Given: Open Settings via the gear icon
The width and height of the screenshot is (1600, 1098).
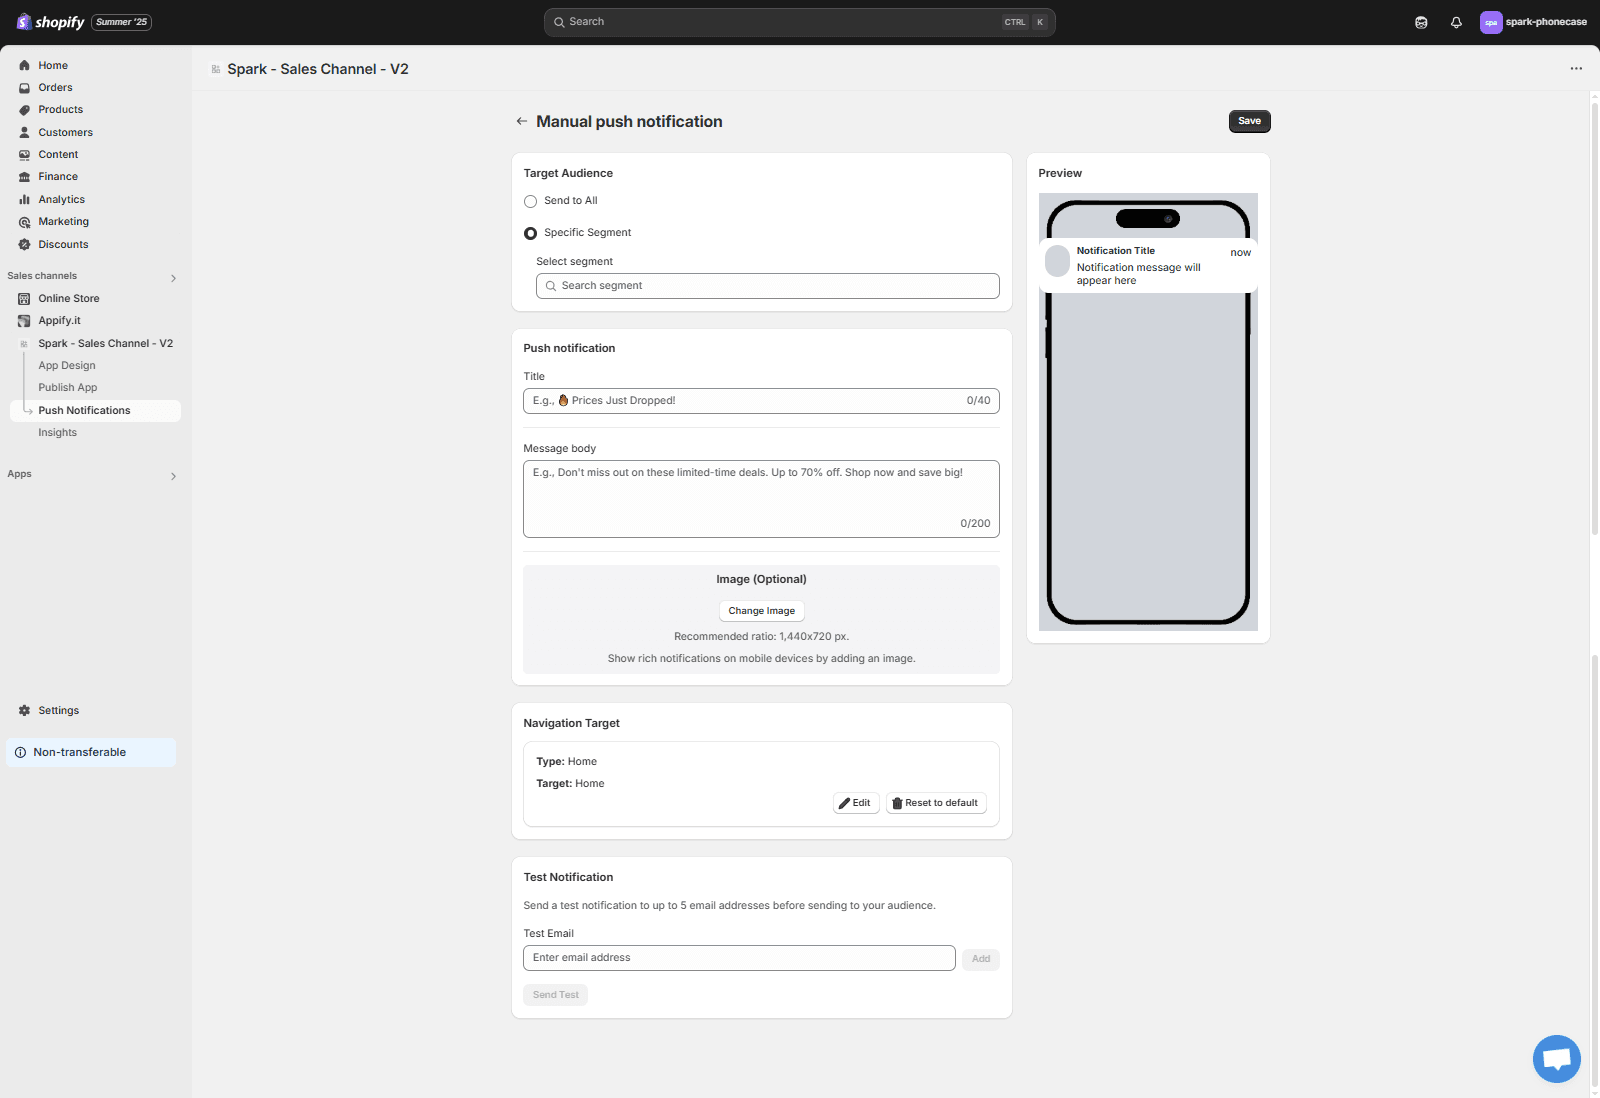Looking at the screenshot, I should tap(25, 710).
